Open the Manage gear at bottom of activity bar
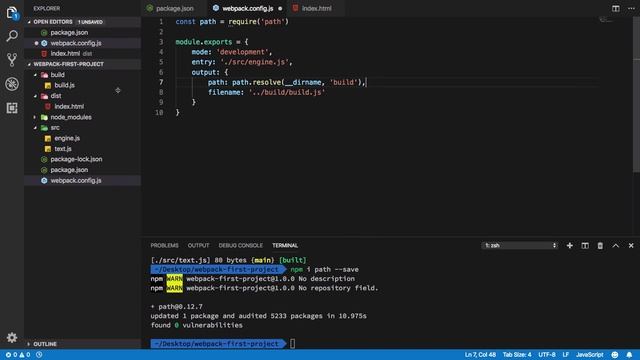 (x=12, y=338)
